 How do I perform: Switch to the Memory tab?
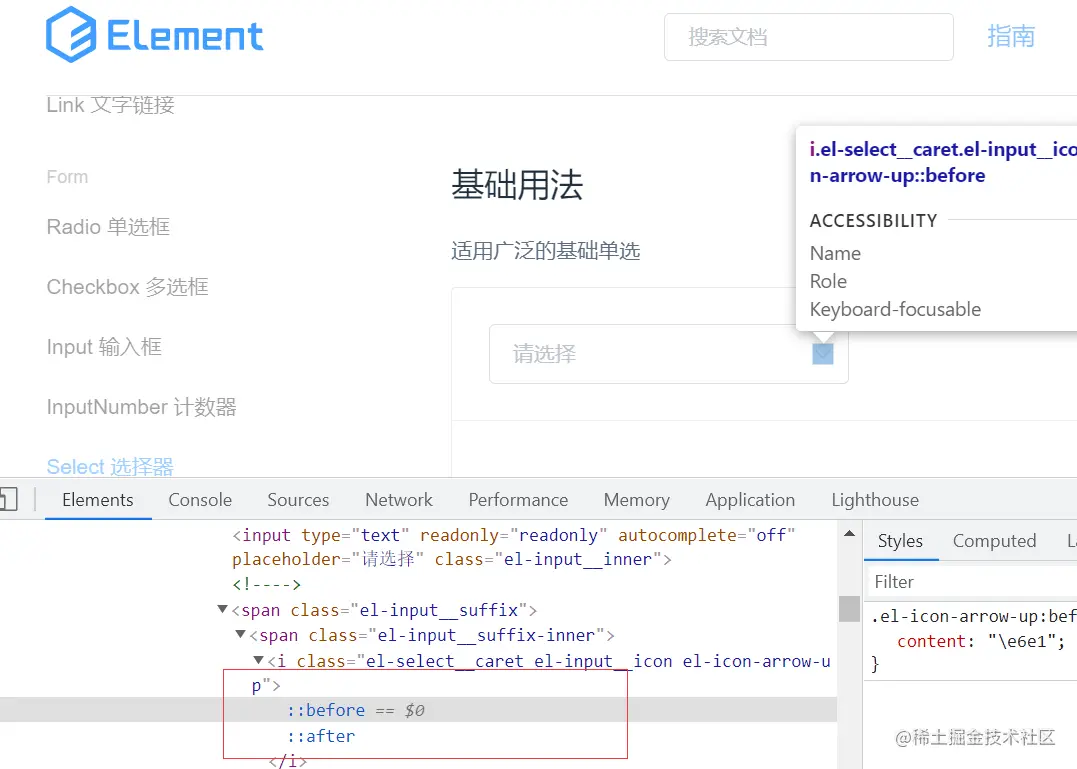pyautogui.click(x=637, y=500)
